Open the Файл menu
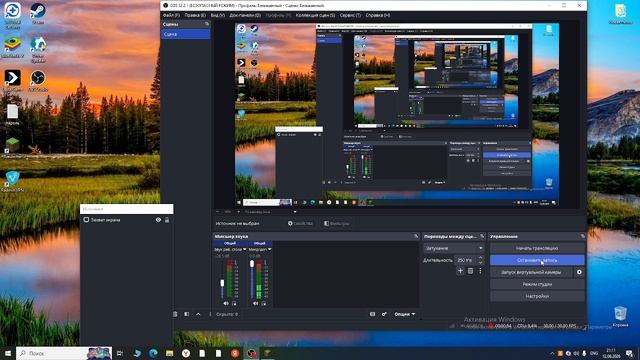 point(171,15)
